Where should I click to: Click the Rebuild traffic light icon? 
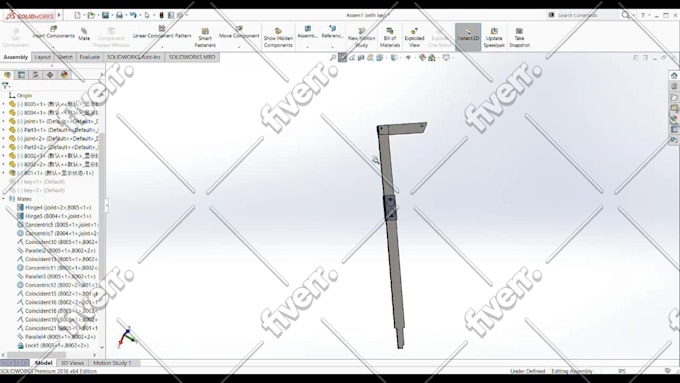[161, 15]
